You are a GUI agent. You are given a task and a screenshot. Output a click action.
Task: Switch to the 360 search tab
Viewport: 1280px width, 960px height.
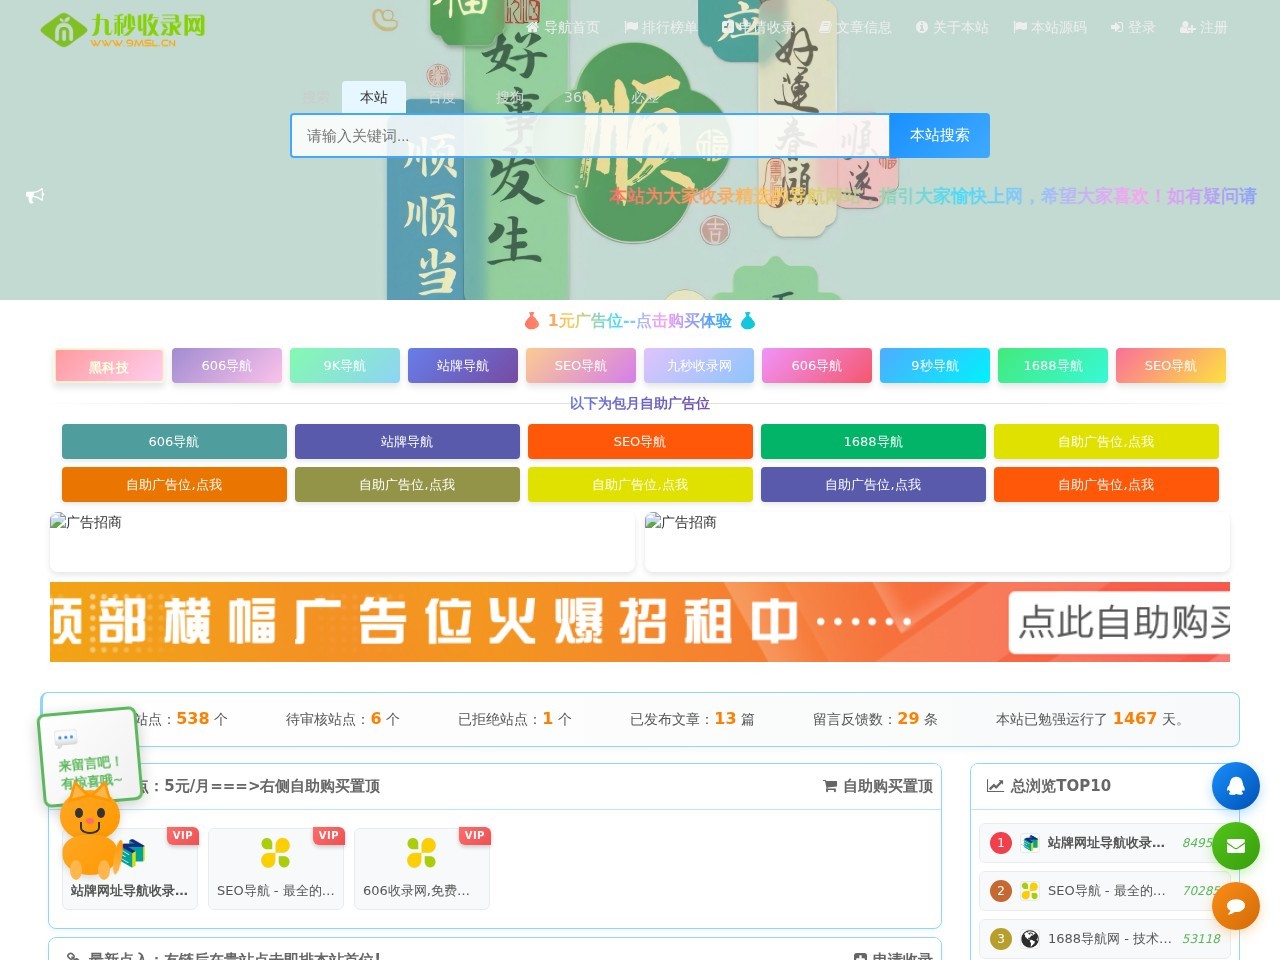pyautogui.click(x=577, y=97)
